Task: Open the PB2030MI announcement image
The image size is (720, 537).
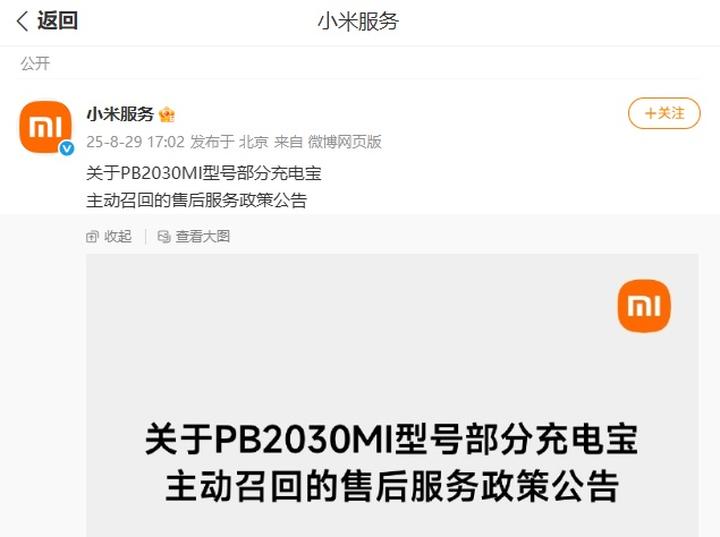Action: [x=392, y=395]
